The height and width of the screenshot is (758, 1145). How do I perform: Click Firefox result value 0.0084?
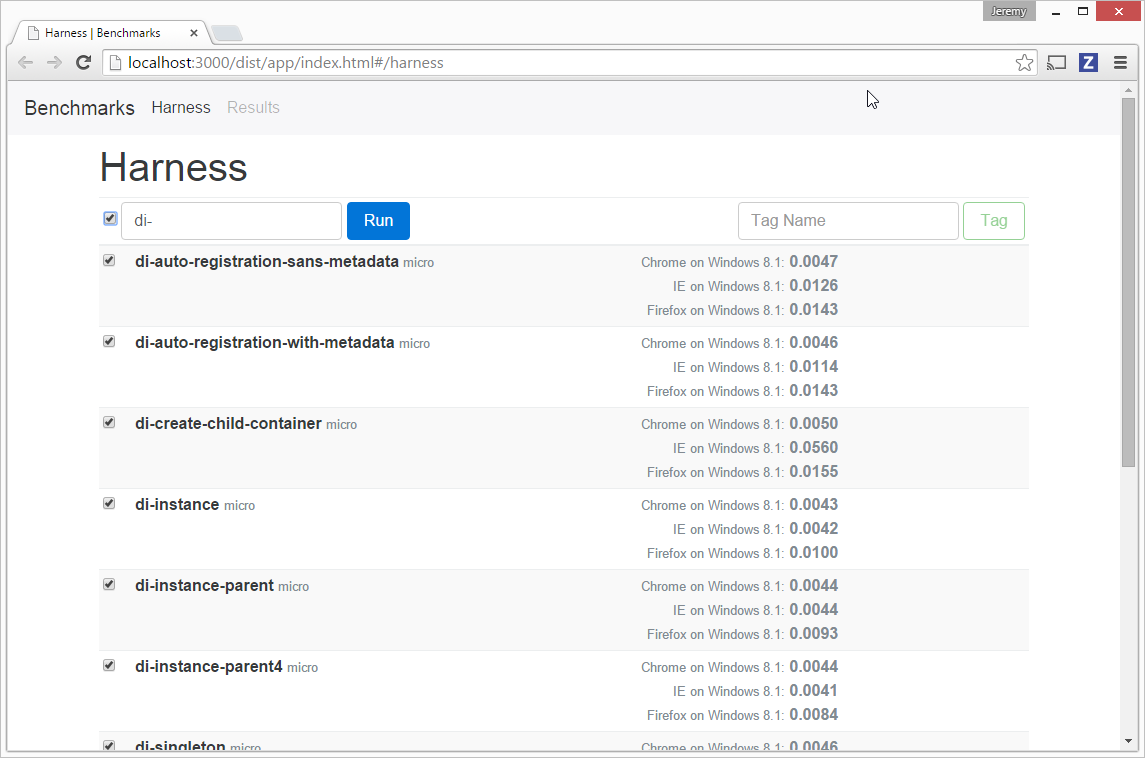click(813, 715)
